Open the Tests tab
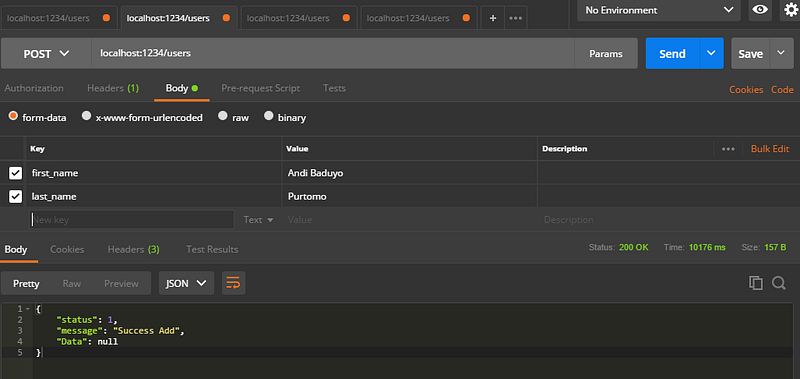800x379 pixels. pos(334,88)
